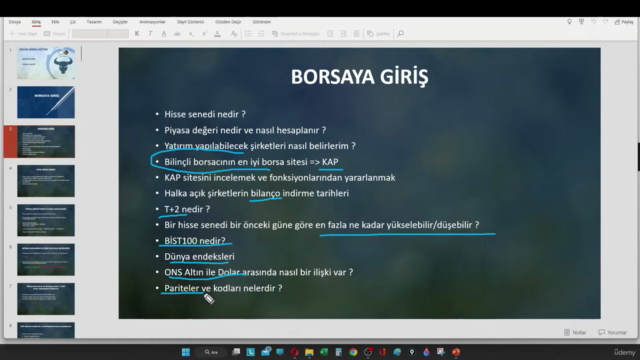Select slide 5 thumbnail
640x360 pixels.
(46, 220)
